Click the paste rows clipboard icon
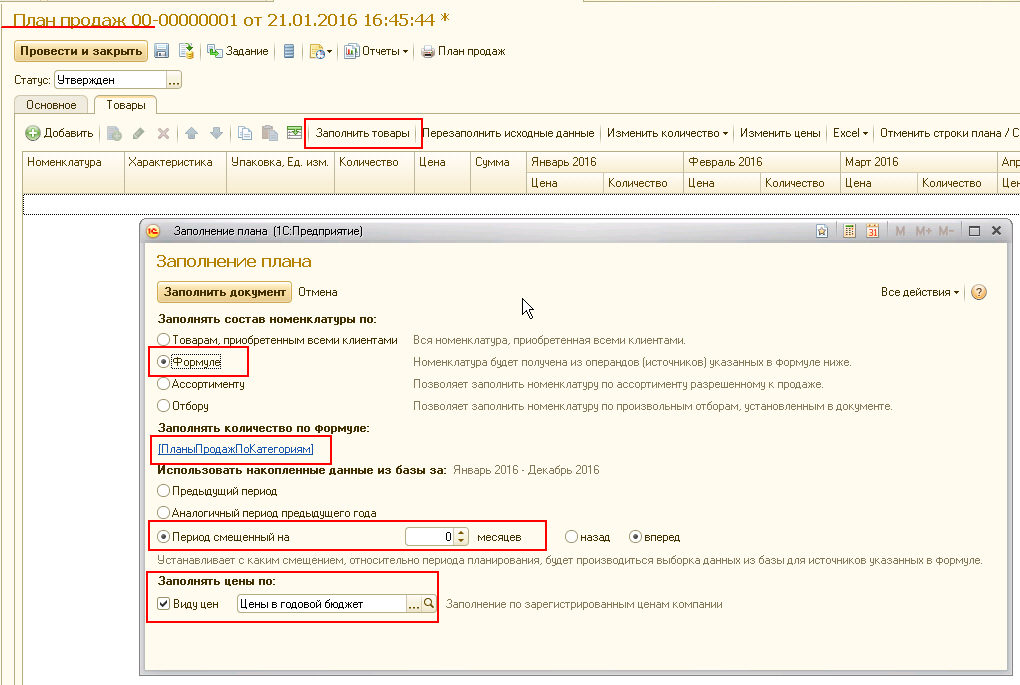This screenshot has height=685, width=1020. point(269,133)
